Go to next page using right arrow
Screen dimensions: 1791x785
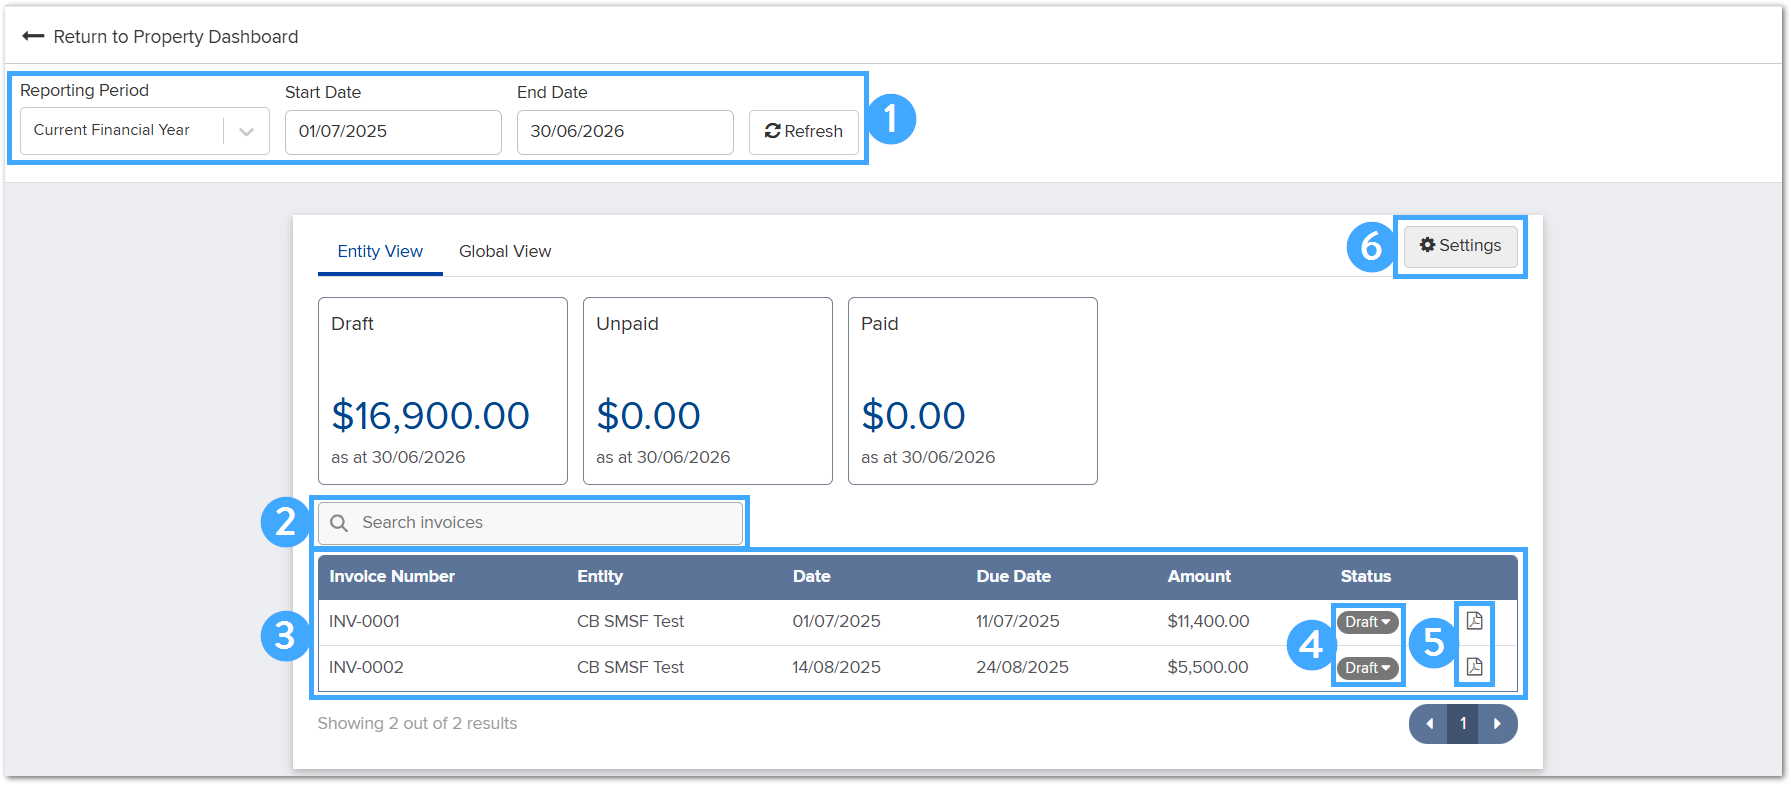pyautogui.click(x=1497, y=724)
